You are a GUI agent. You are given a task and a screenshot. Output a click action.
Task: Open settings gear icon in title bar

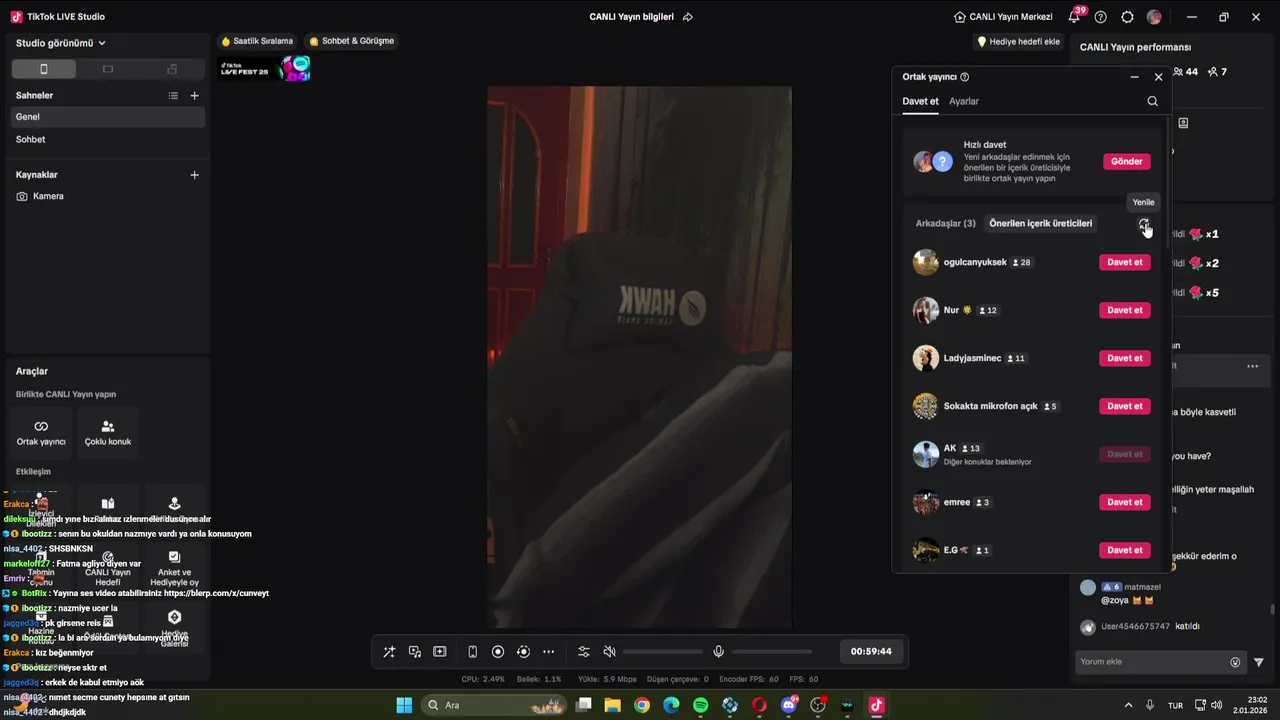[1128, 17]
